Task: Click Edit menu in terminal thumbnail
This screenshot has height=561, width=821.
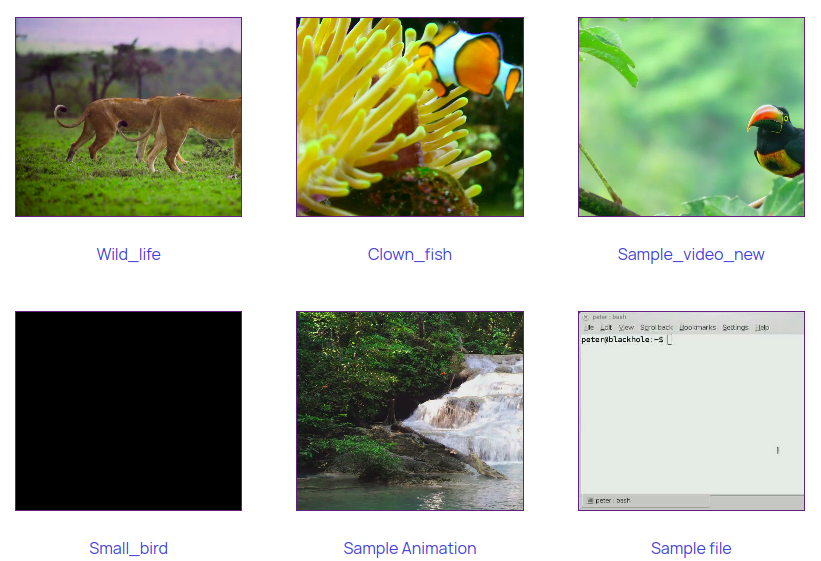Action: [x=606, y=328]
